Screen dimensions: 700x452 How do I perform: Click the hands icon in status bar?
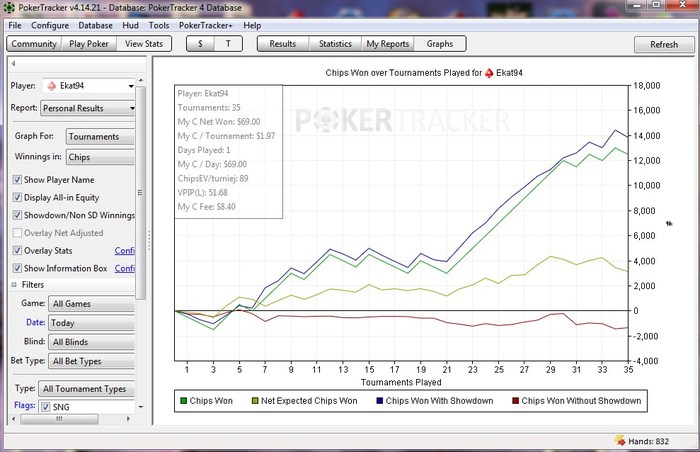pyautogui.click(x=620, y=441)
